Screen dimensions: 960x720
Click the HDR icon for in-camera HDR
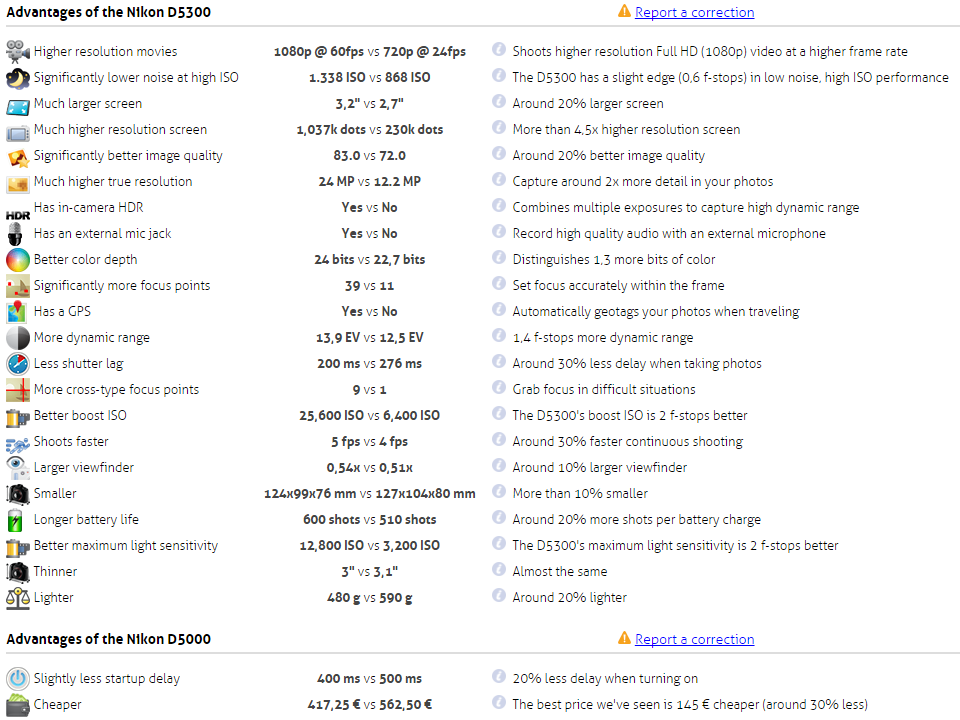coord(18,216)
